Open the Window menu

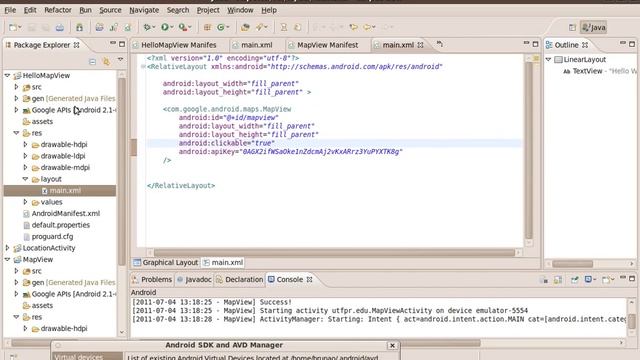(240, 10)
